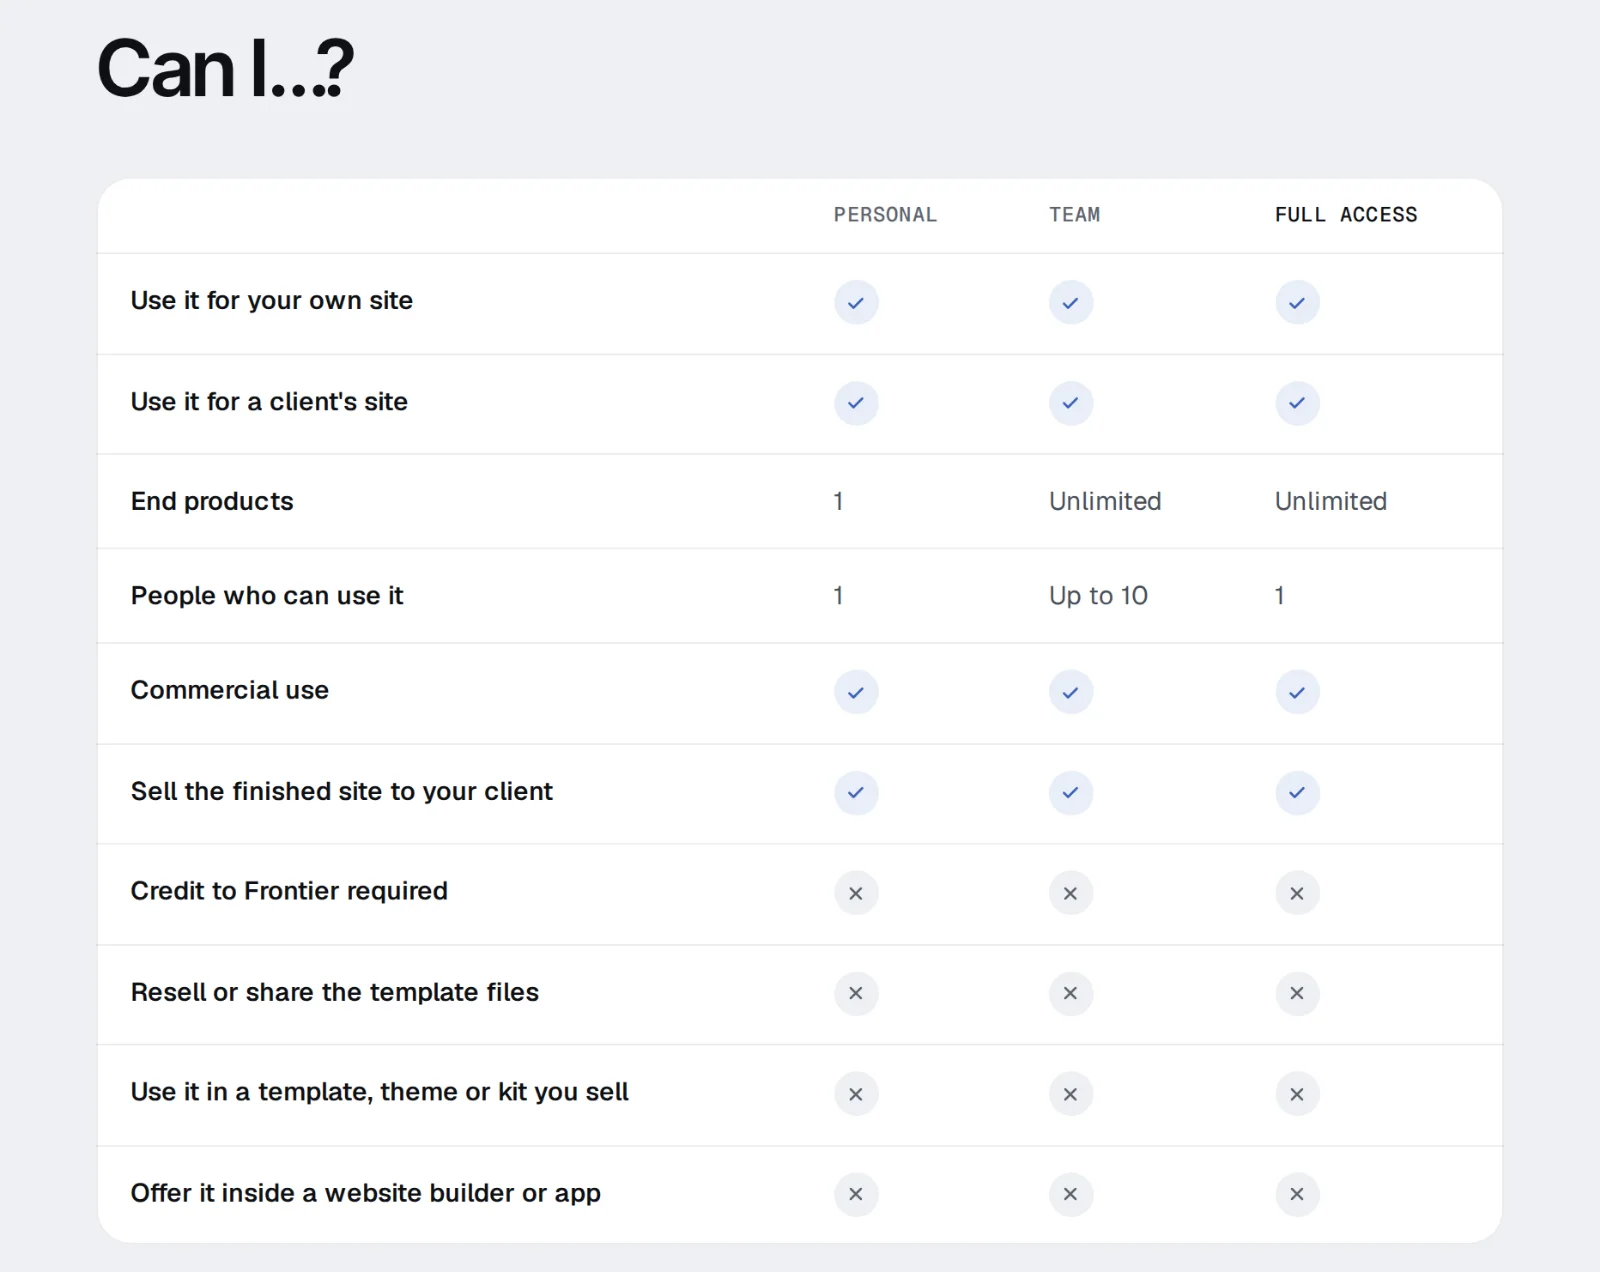
Task: Select the FULL ACCESS column header
Action: coord(1346,215)
